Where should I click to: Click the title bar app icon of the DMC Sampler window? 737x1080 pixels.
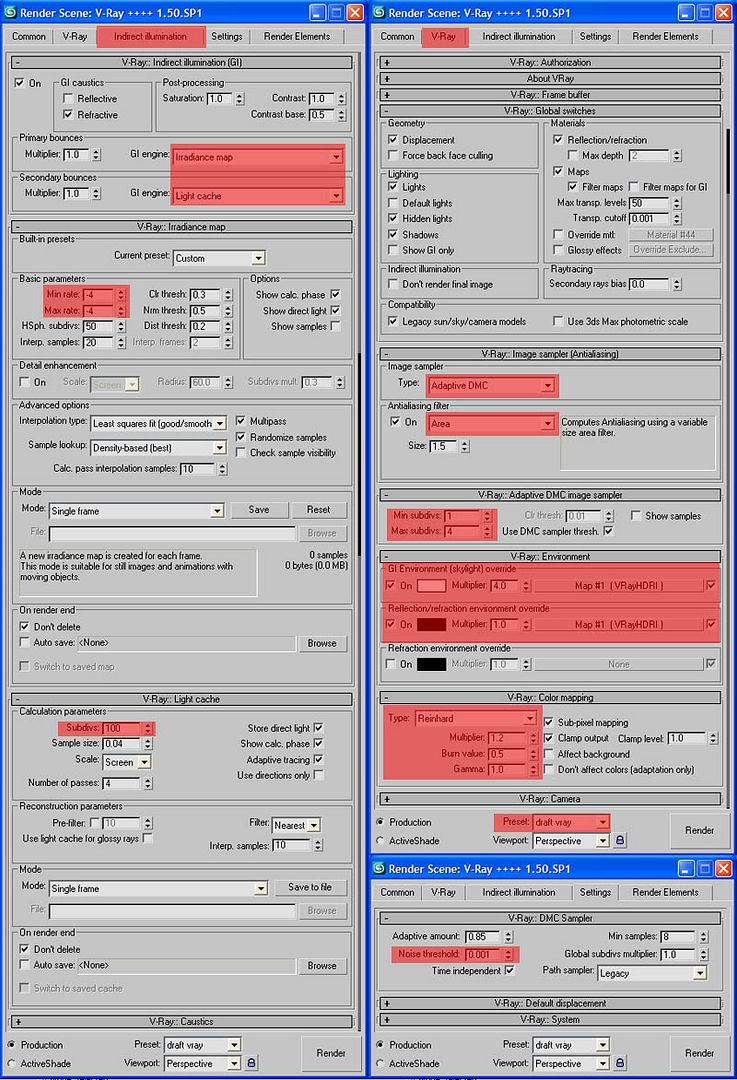379,868
